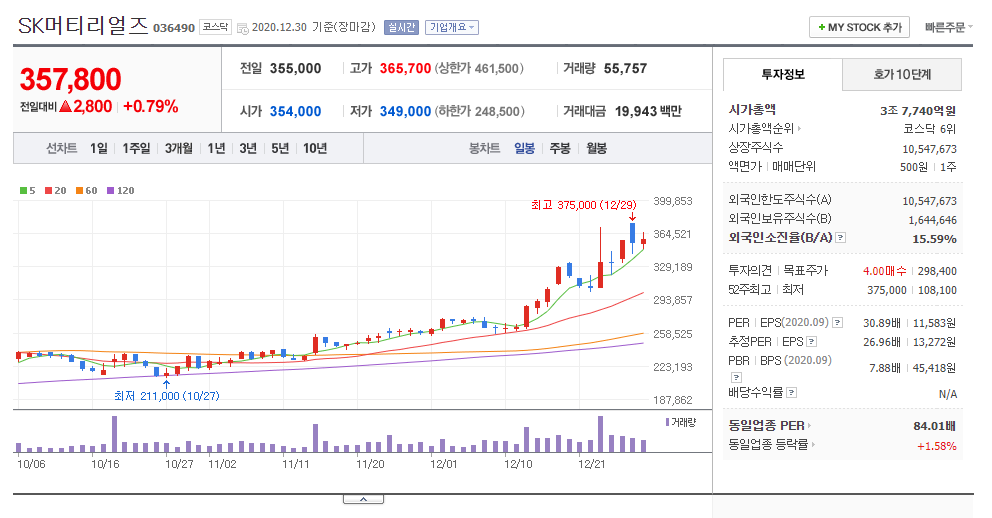
Task: Click the current price 357,800
Action: point(70,79)
